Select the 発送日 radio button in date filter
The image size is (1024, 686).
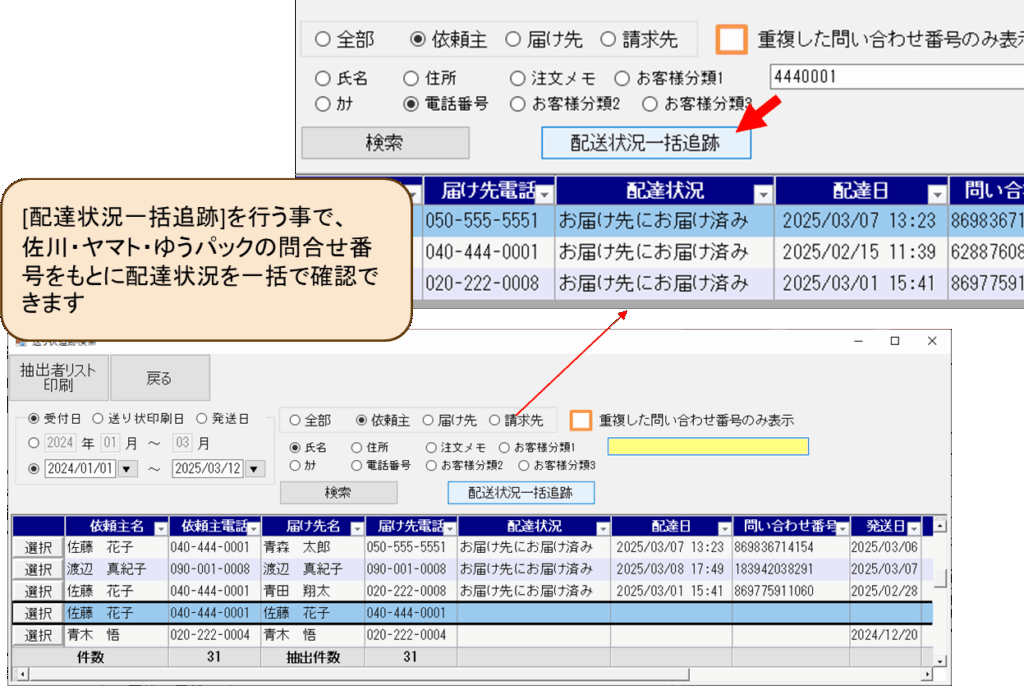[202, 419]
